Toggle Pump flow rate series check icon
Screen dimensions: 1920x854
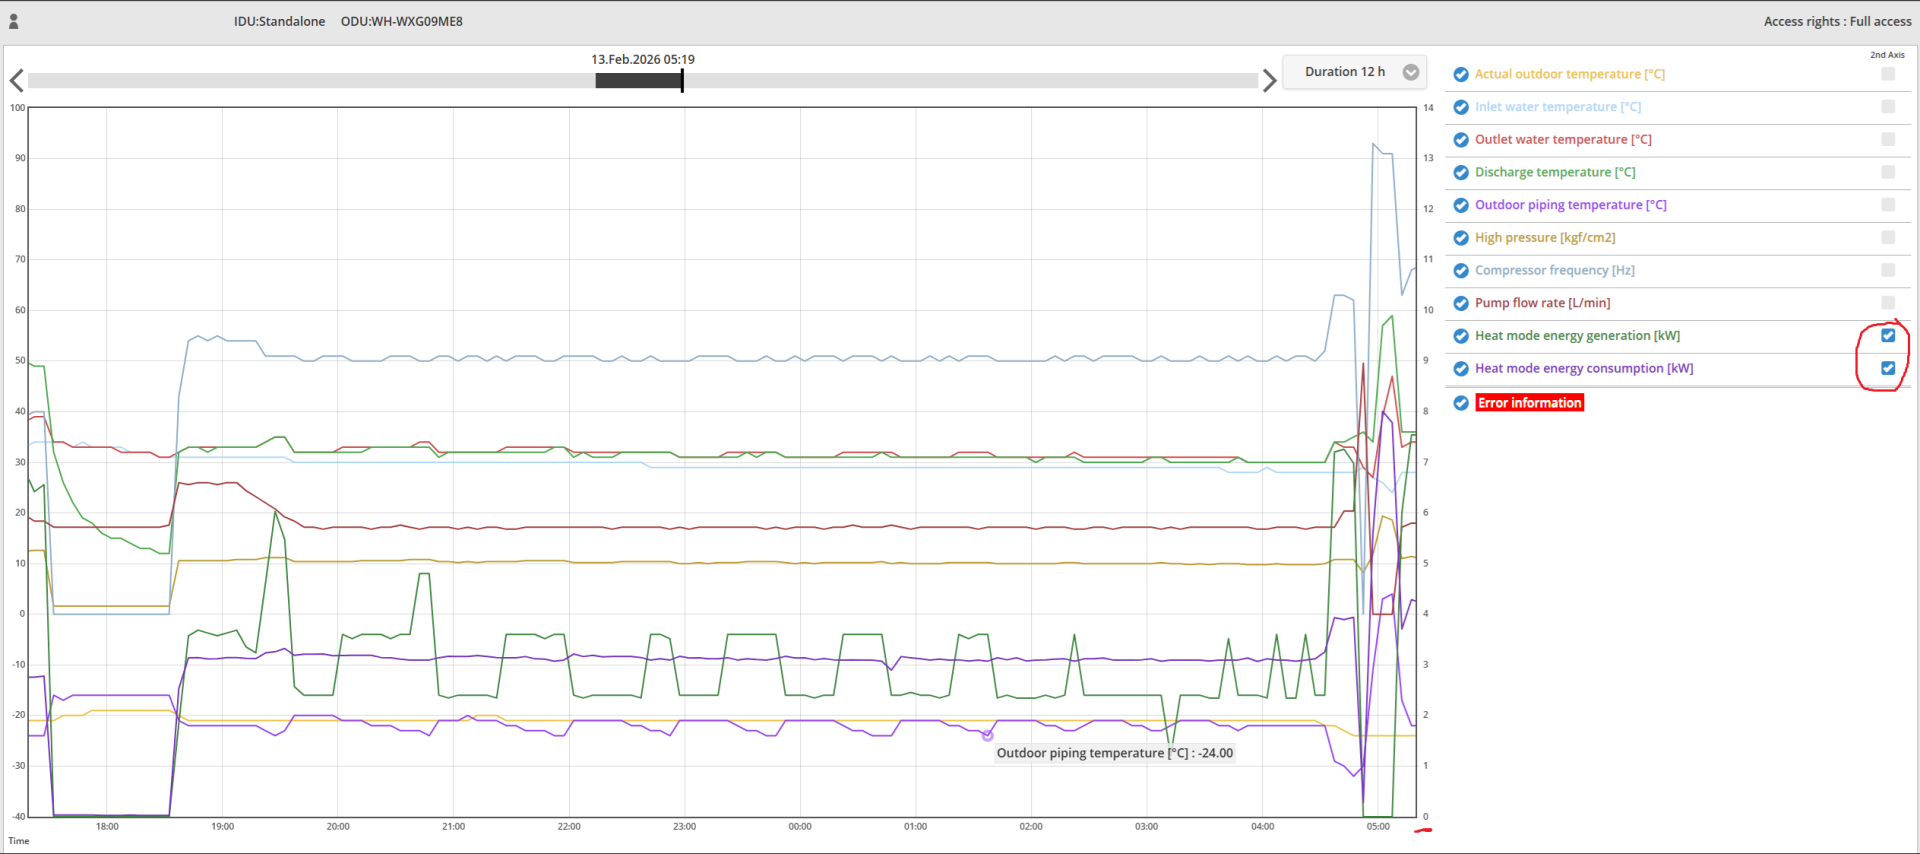(x=1461, y=303)
